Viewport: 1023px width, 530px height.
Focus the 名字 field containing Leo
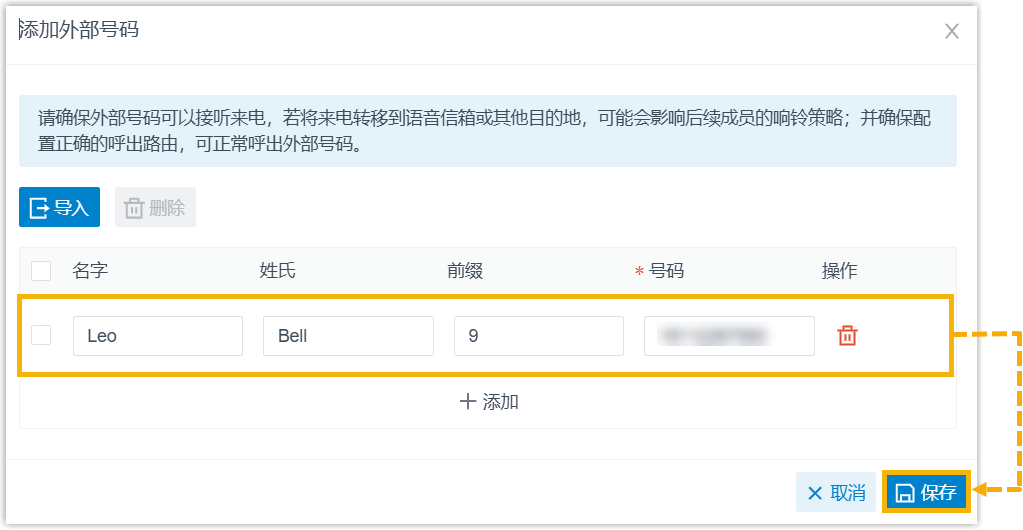click(x=158, y=336)
